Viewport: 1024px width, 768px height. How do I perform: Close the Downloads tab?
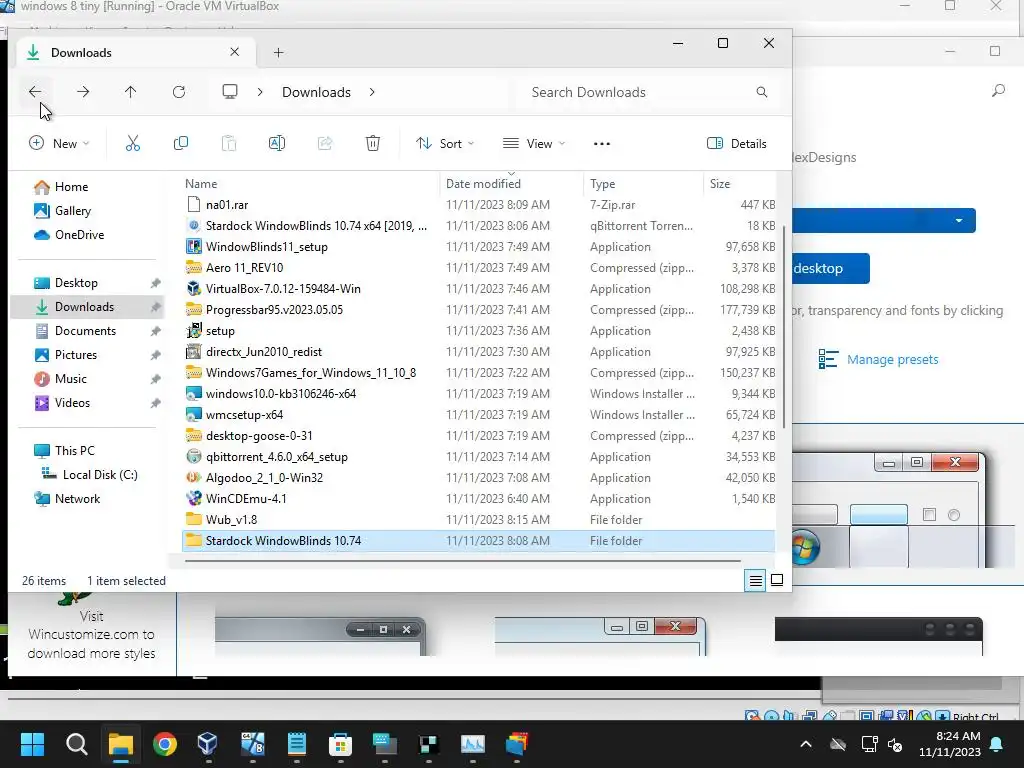click(x=234, y=52)
